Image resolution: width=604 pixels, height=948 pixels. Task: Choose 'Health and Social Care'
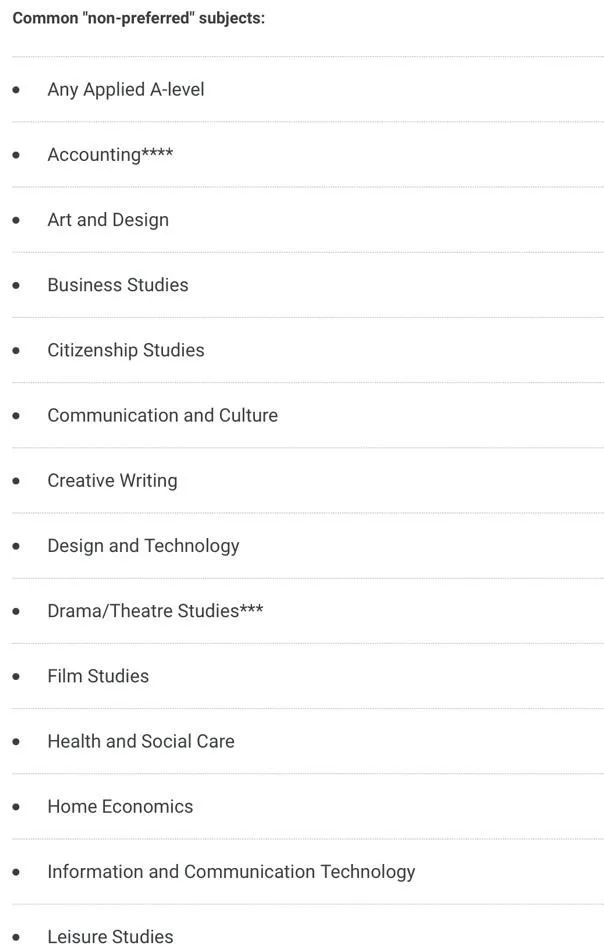[x=141, y=741]
